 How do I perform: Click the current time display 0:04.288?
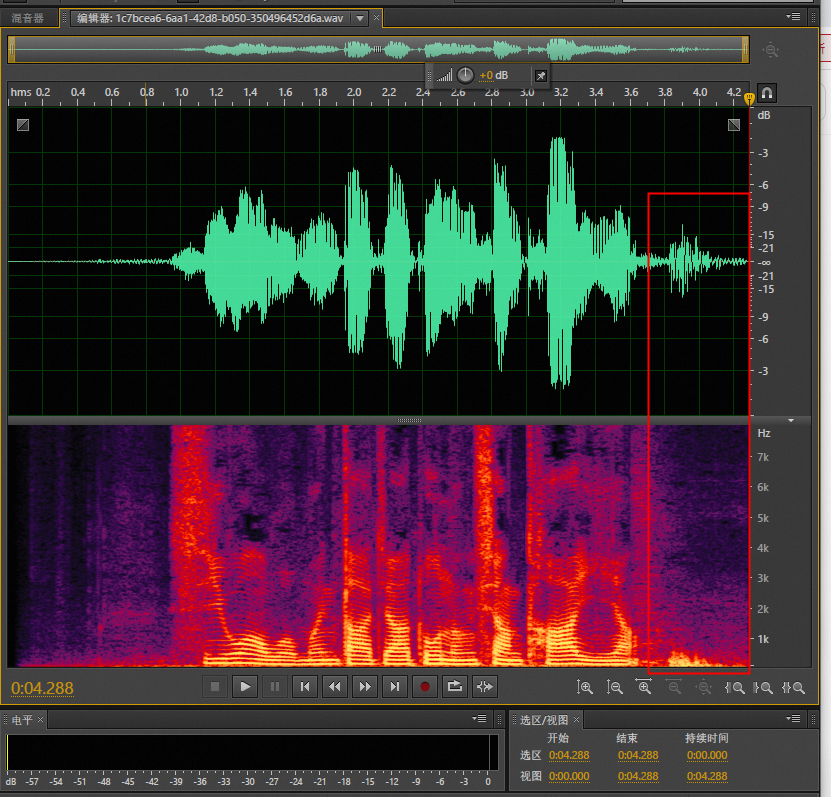[42, 688]
